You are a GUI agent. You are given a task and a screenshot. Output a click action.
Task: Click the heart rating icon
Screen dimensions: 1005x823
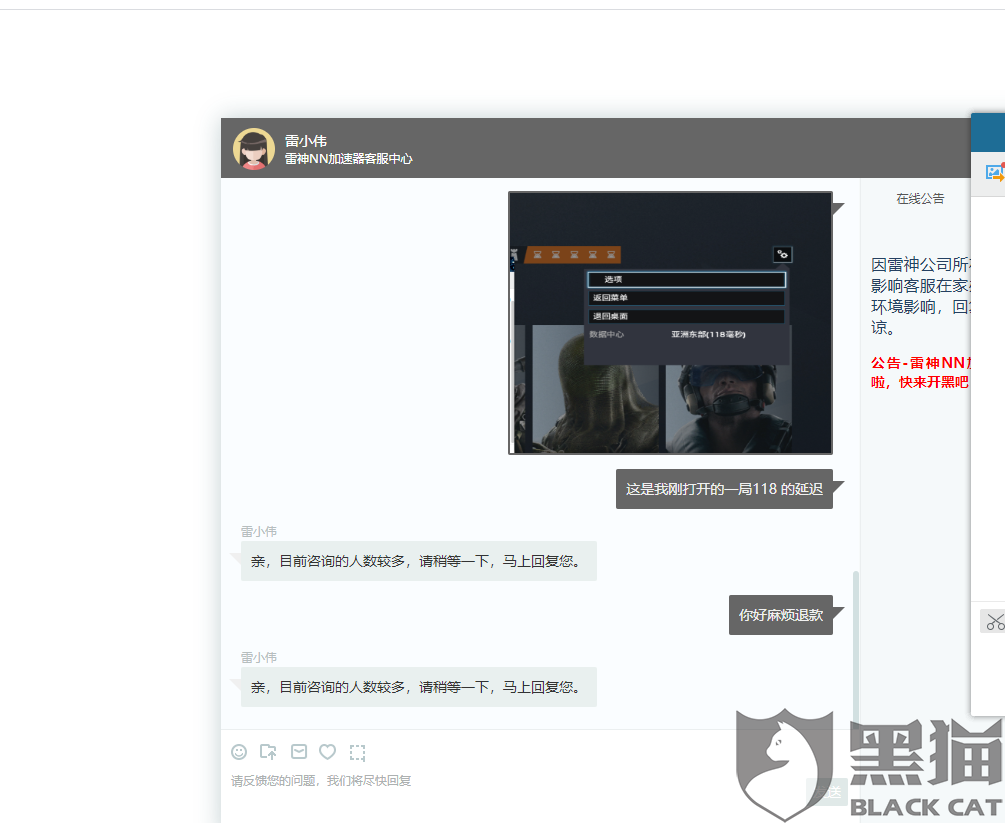(328, 751)
